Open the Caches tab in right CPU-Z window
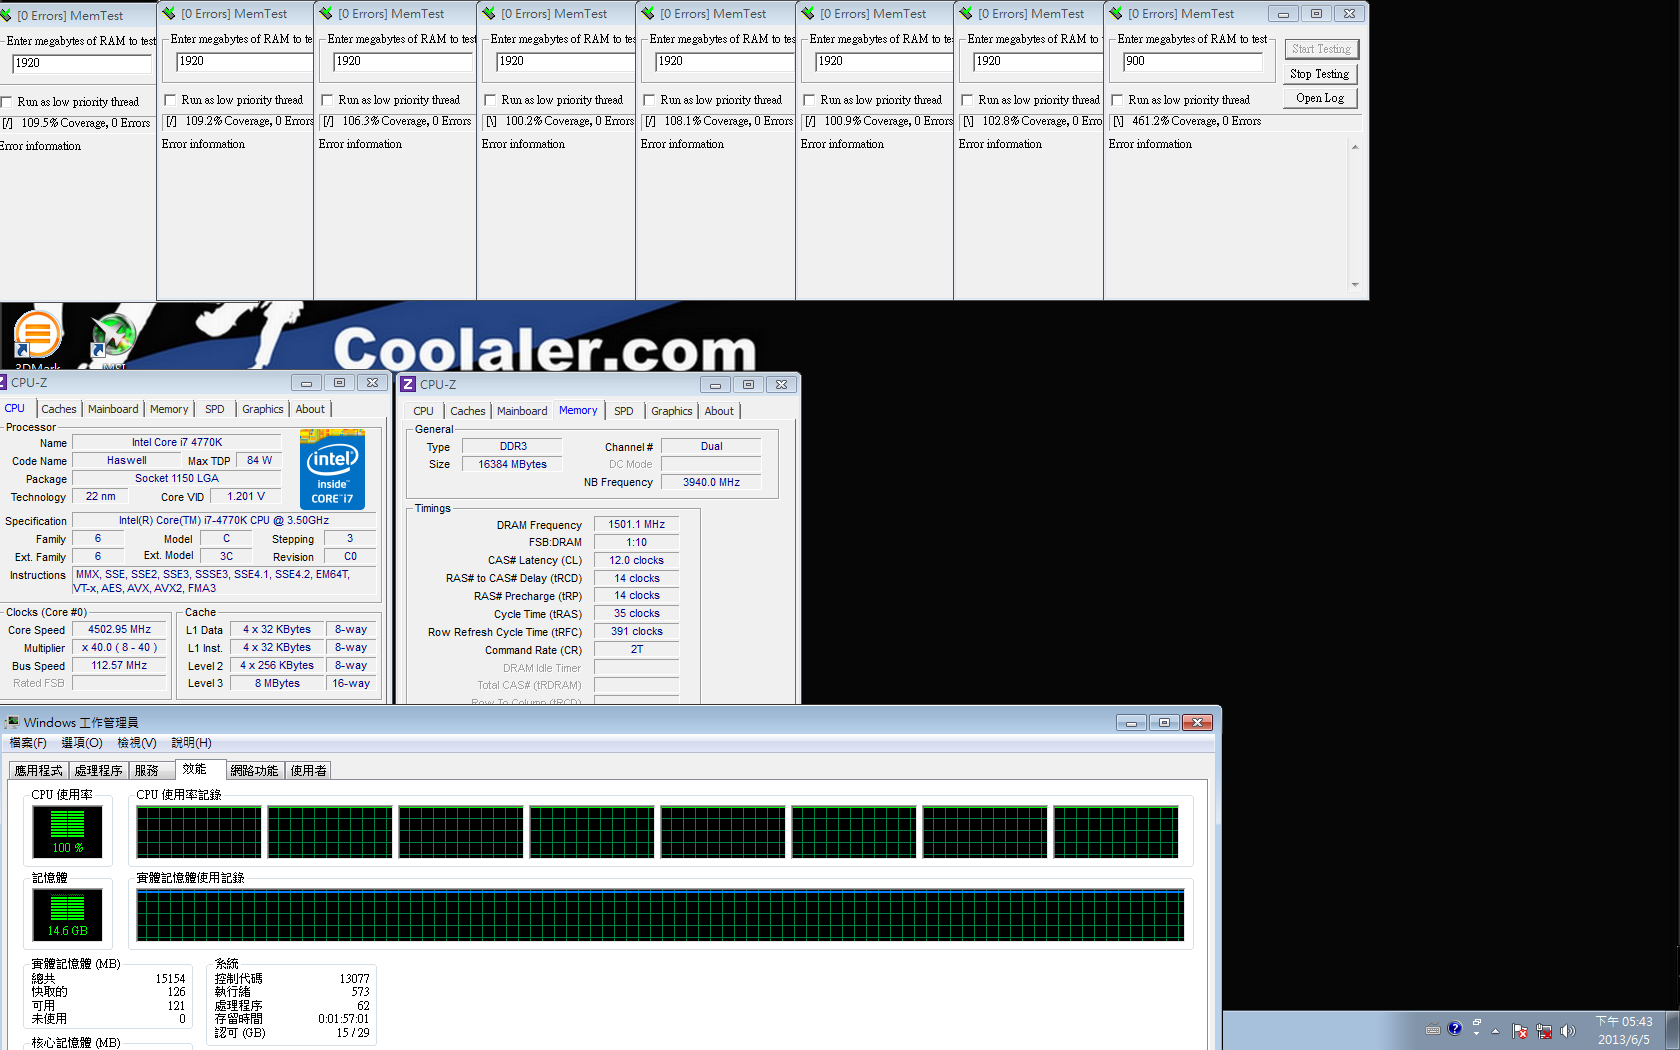Screen dimensions: 1680x1050 [468, 411]
